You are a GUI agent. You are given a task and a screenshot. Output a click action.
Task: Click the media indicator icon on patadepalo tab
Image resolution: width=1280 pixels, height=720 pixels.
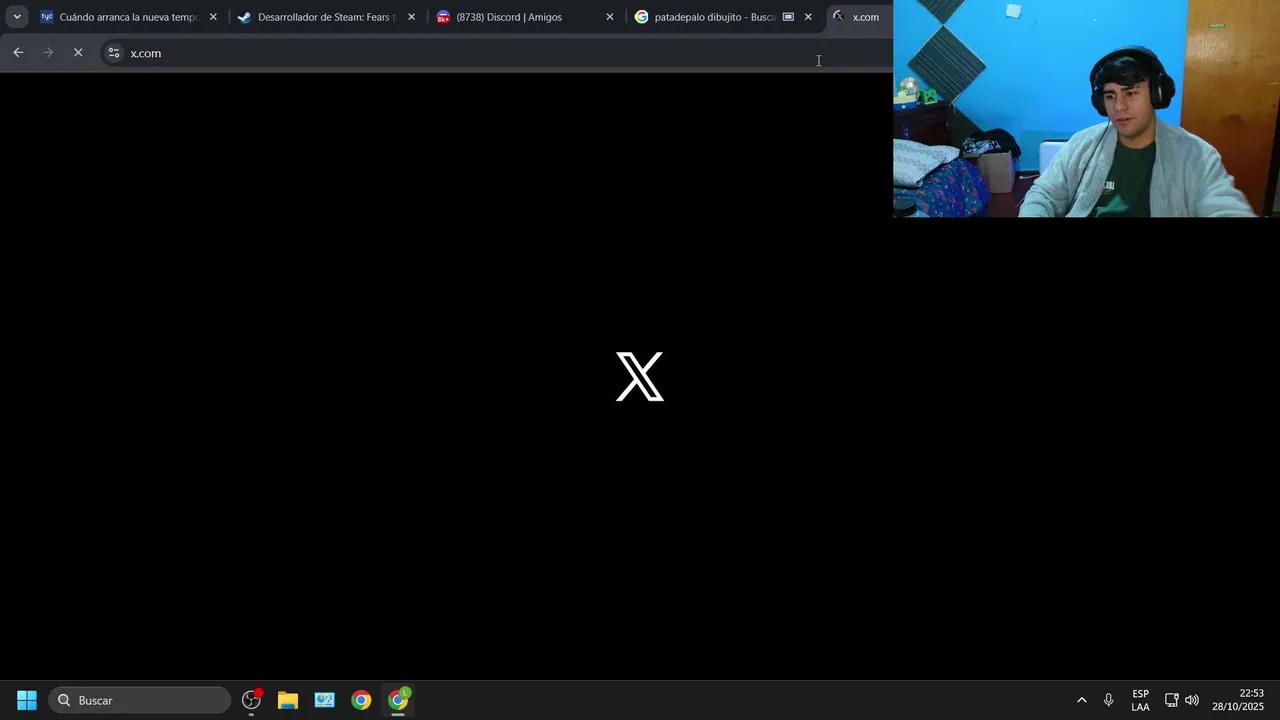(x=788, y=17)
